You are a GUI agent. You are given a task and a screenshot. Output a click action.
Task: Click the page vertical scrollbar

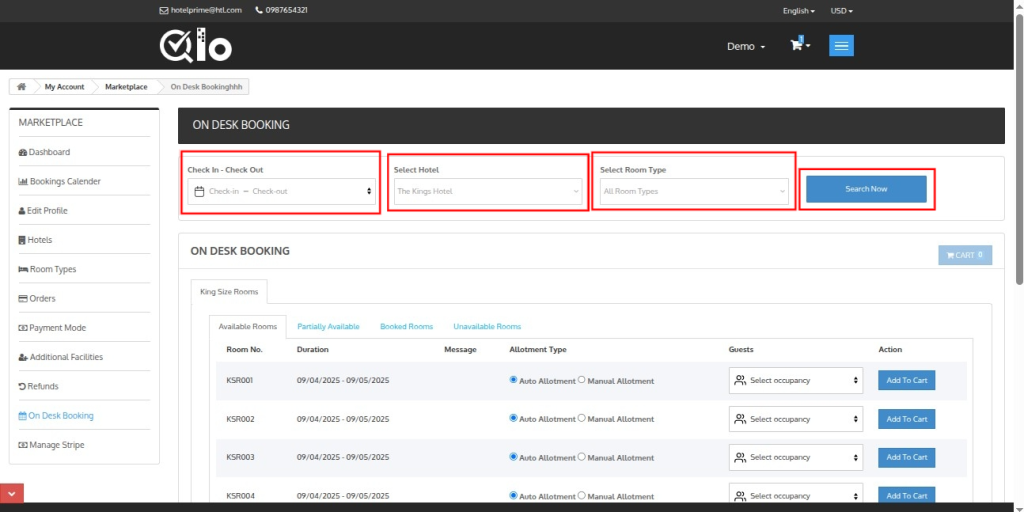[x=1019, y=149]
